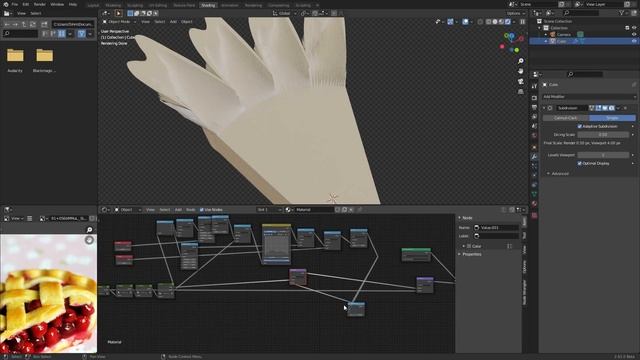Viewport: 640px width, 360px height.
Task: Switch viewport to rendered shading
Action: 508,22
